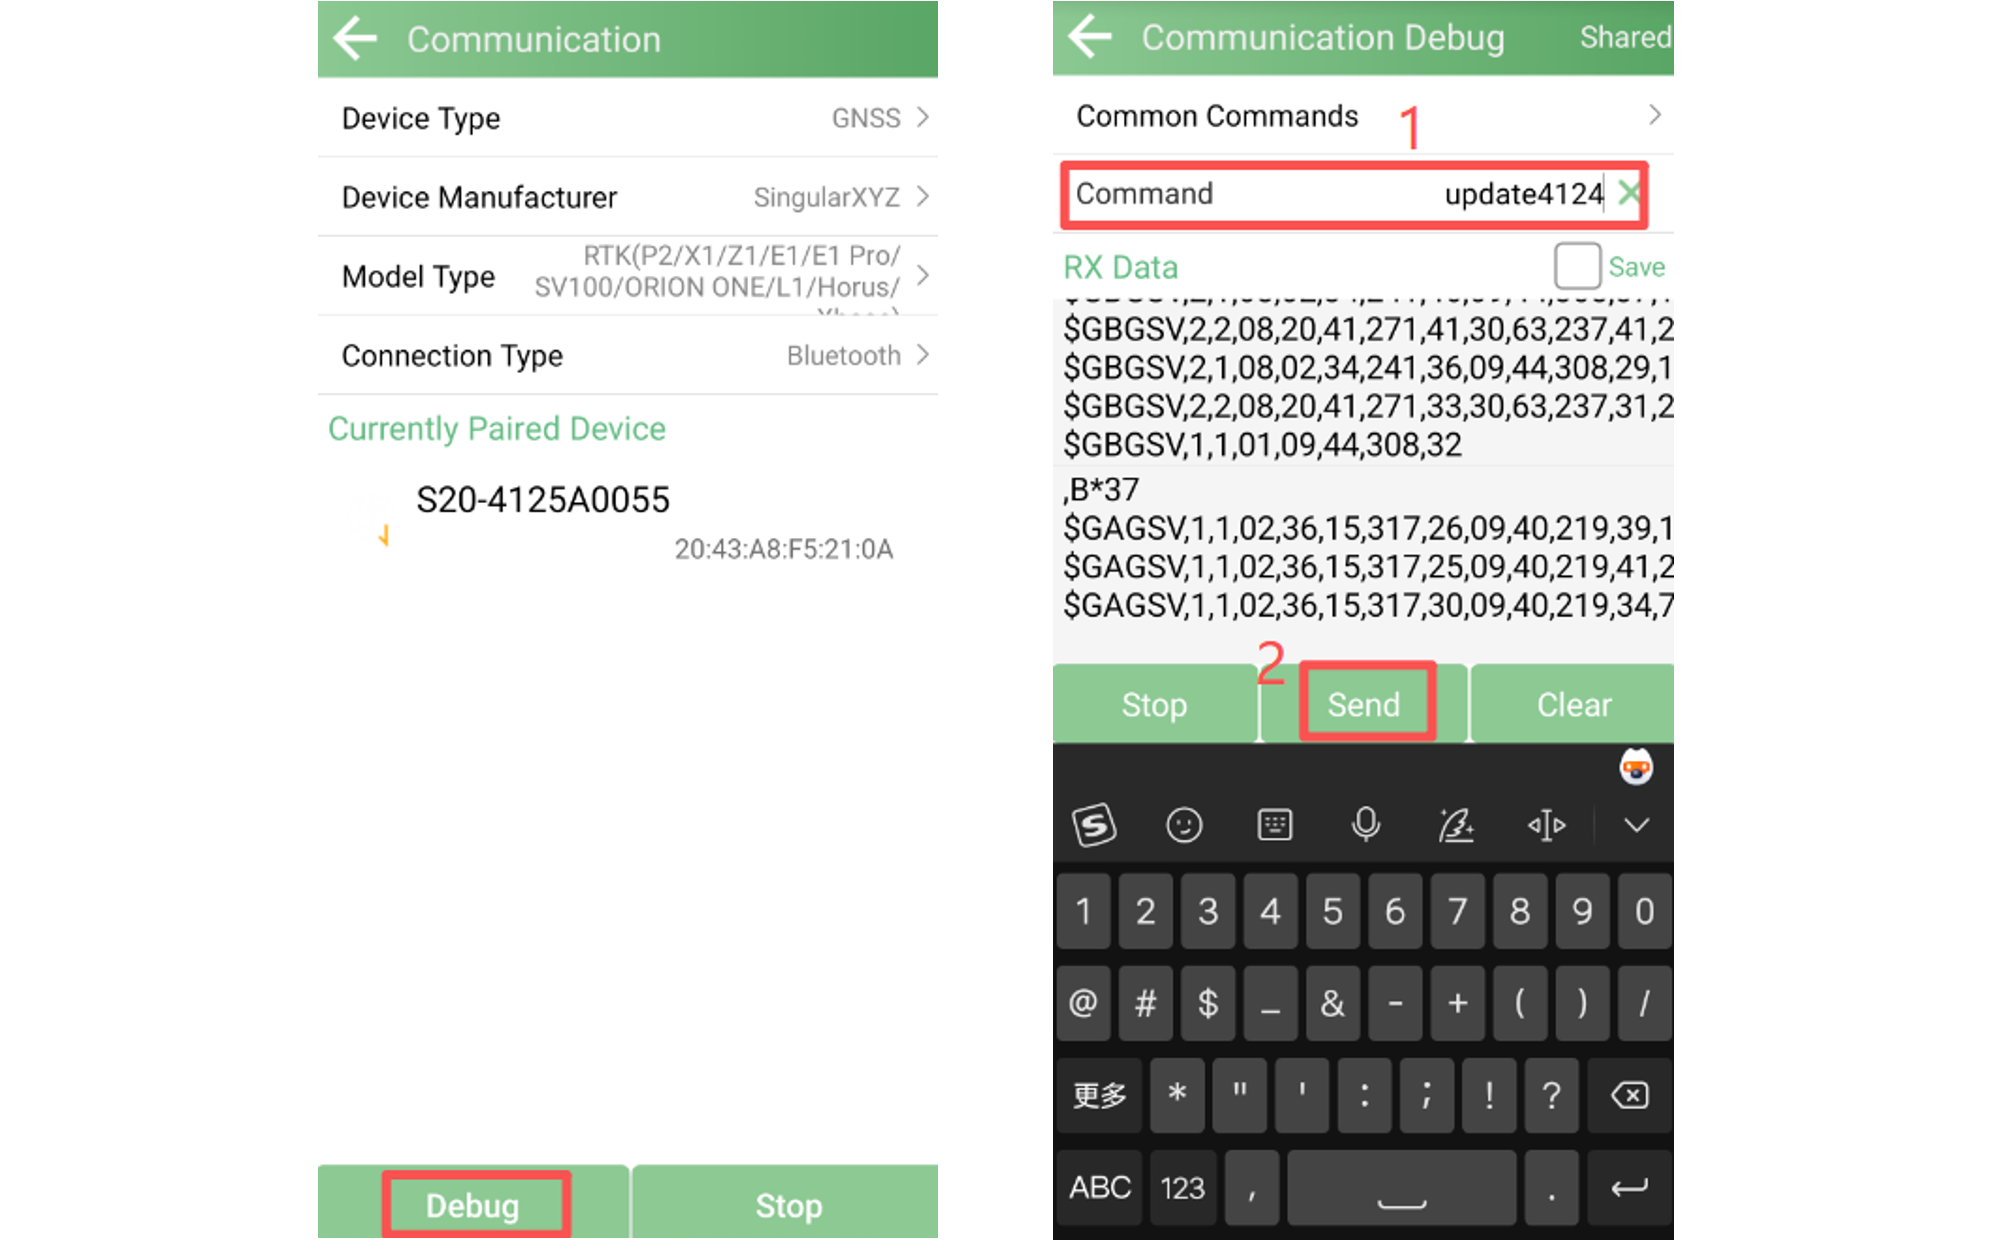Viewport: 1990px width, 1243px height.
Task: Tap the + key
Action: click(1458, 1003)
